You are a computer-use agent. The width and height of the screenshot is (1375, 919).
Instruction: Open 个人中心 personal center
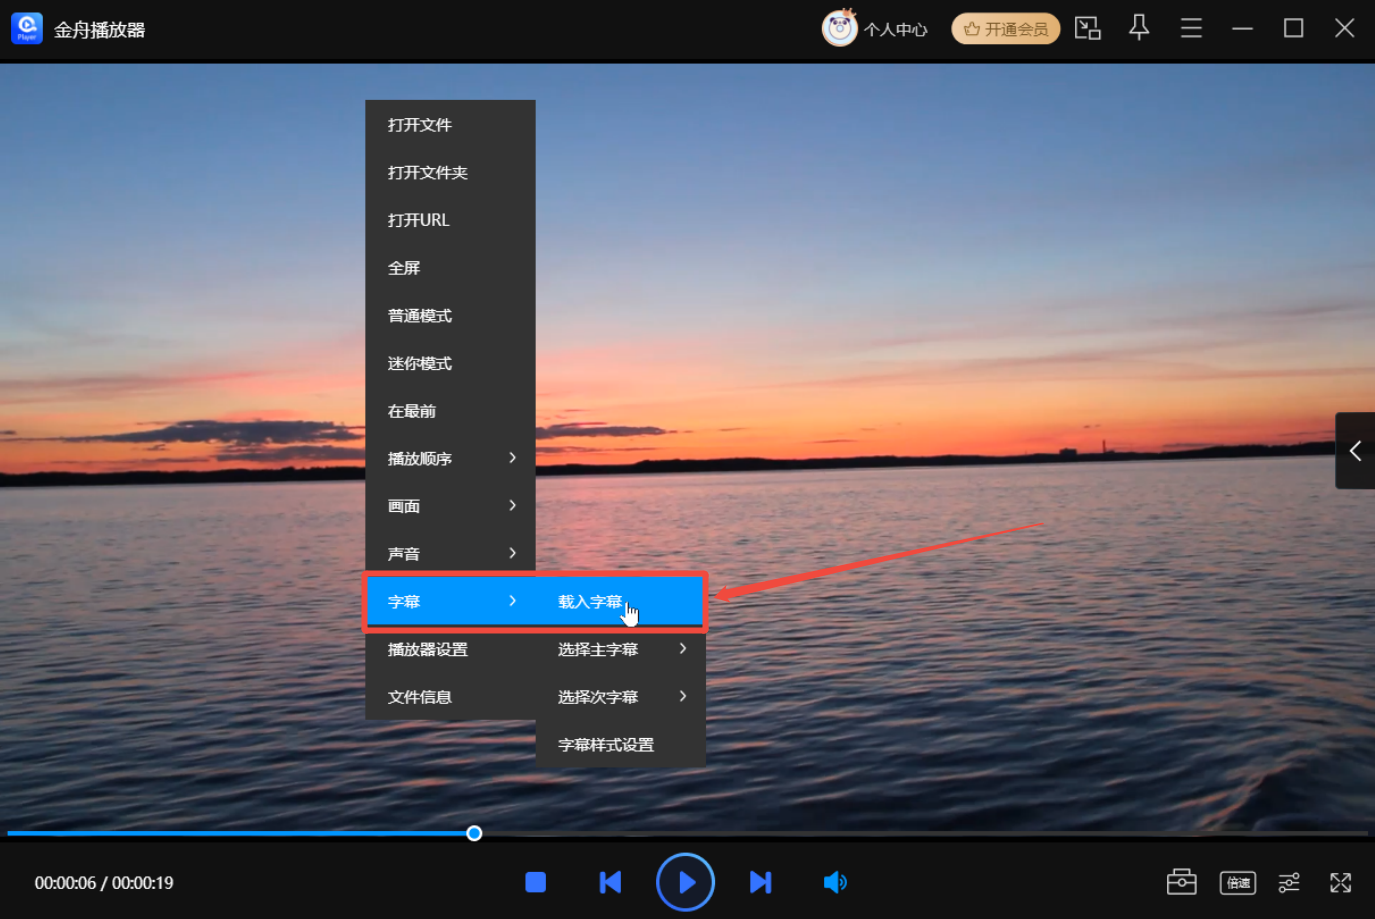(x=896, y=30)
